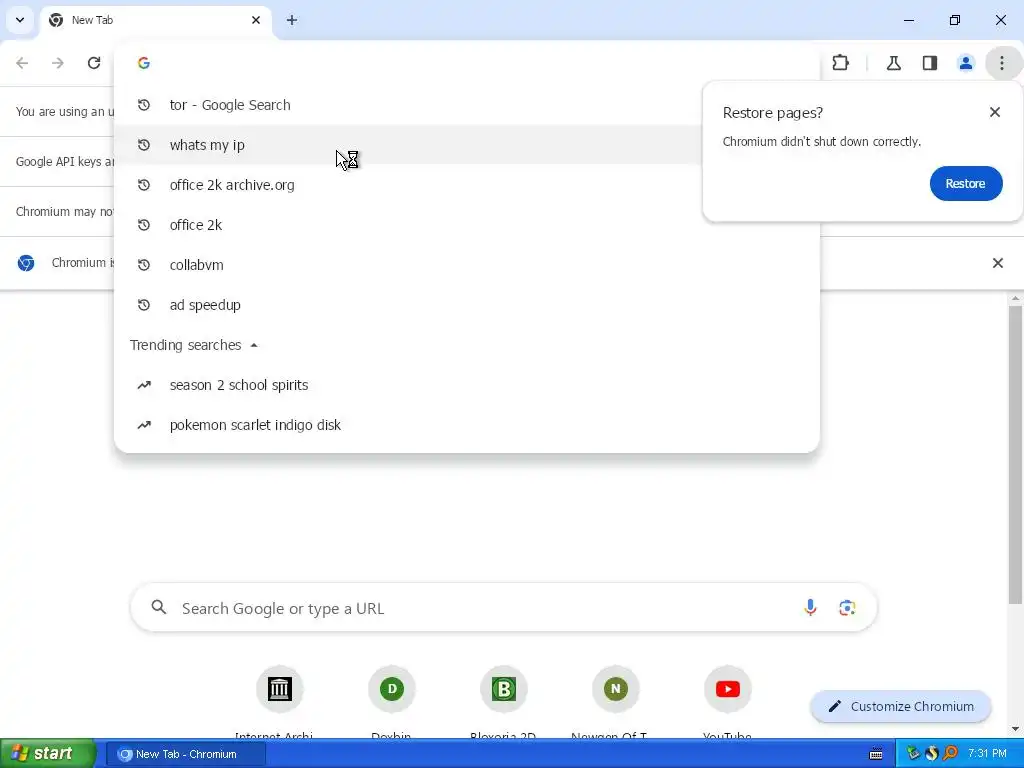Click trending arrow icon beside 'pokemon scarlet'

(144, 425)
